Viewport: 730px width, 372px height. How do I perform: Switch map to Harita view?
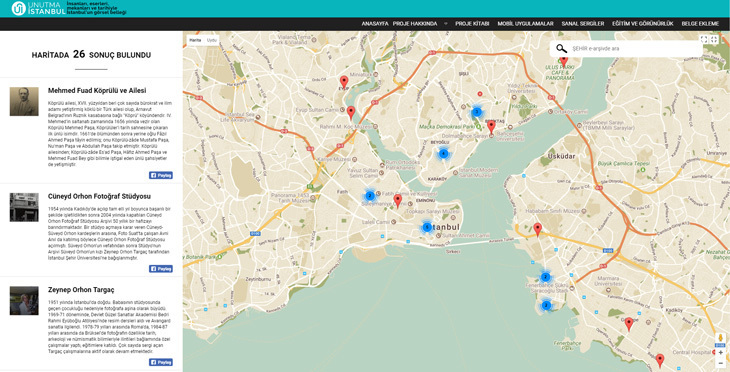pos(195,41)
